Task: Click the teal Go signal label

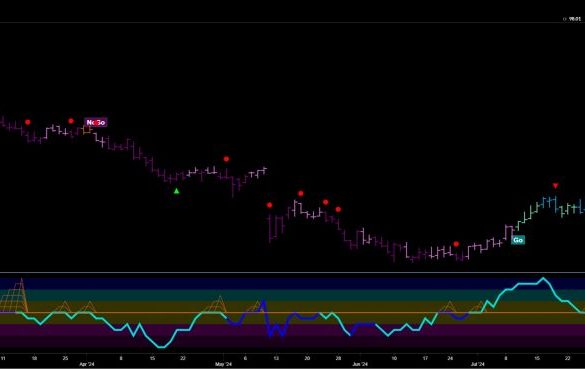Action: [x=518, y=240]
